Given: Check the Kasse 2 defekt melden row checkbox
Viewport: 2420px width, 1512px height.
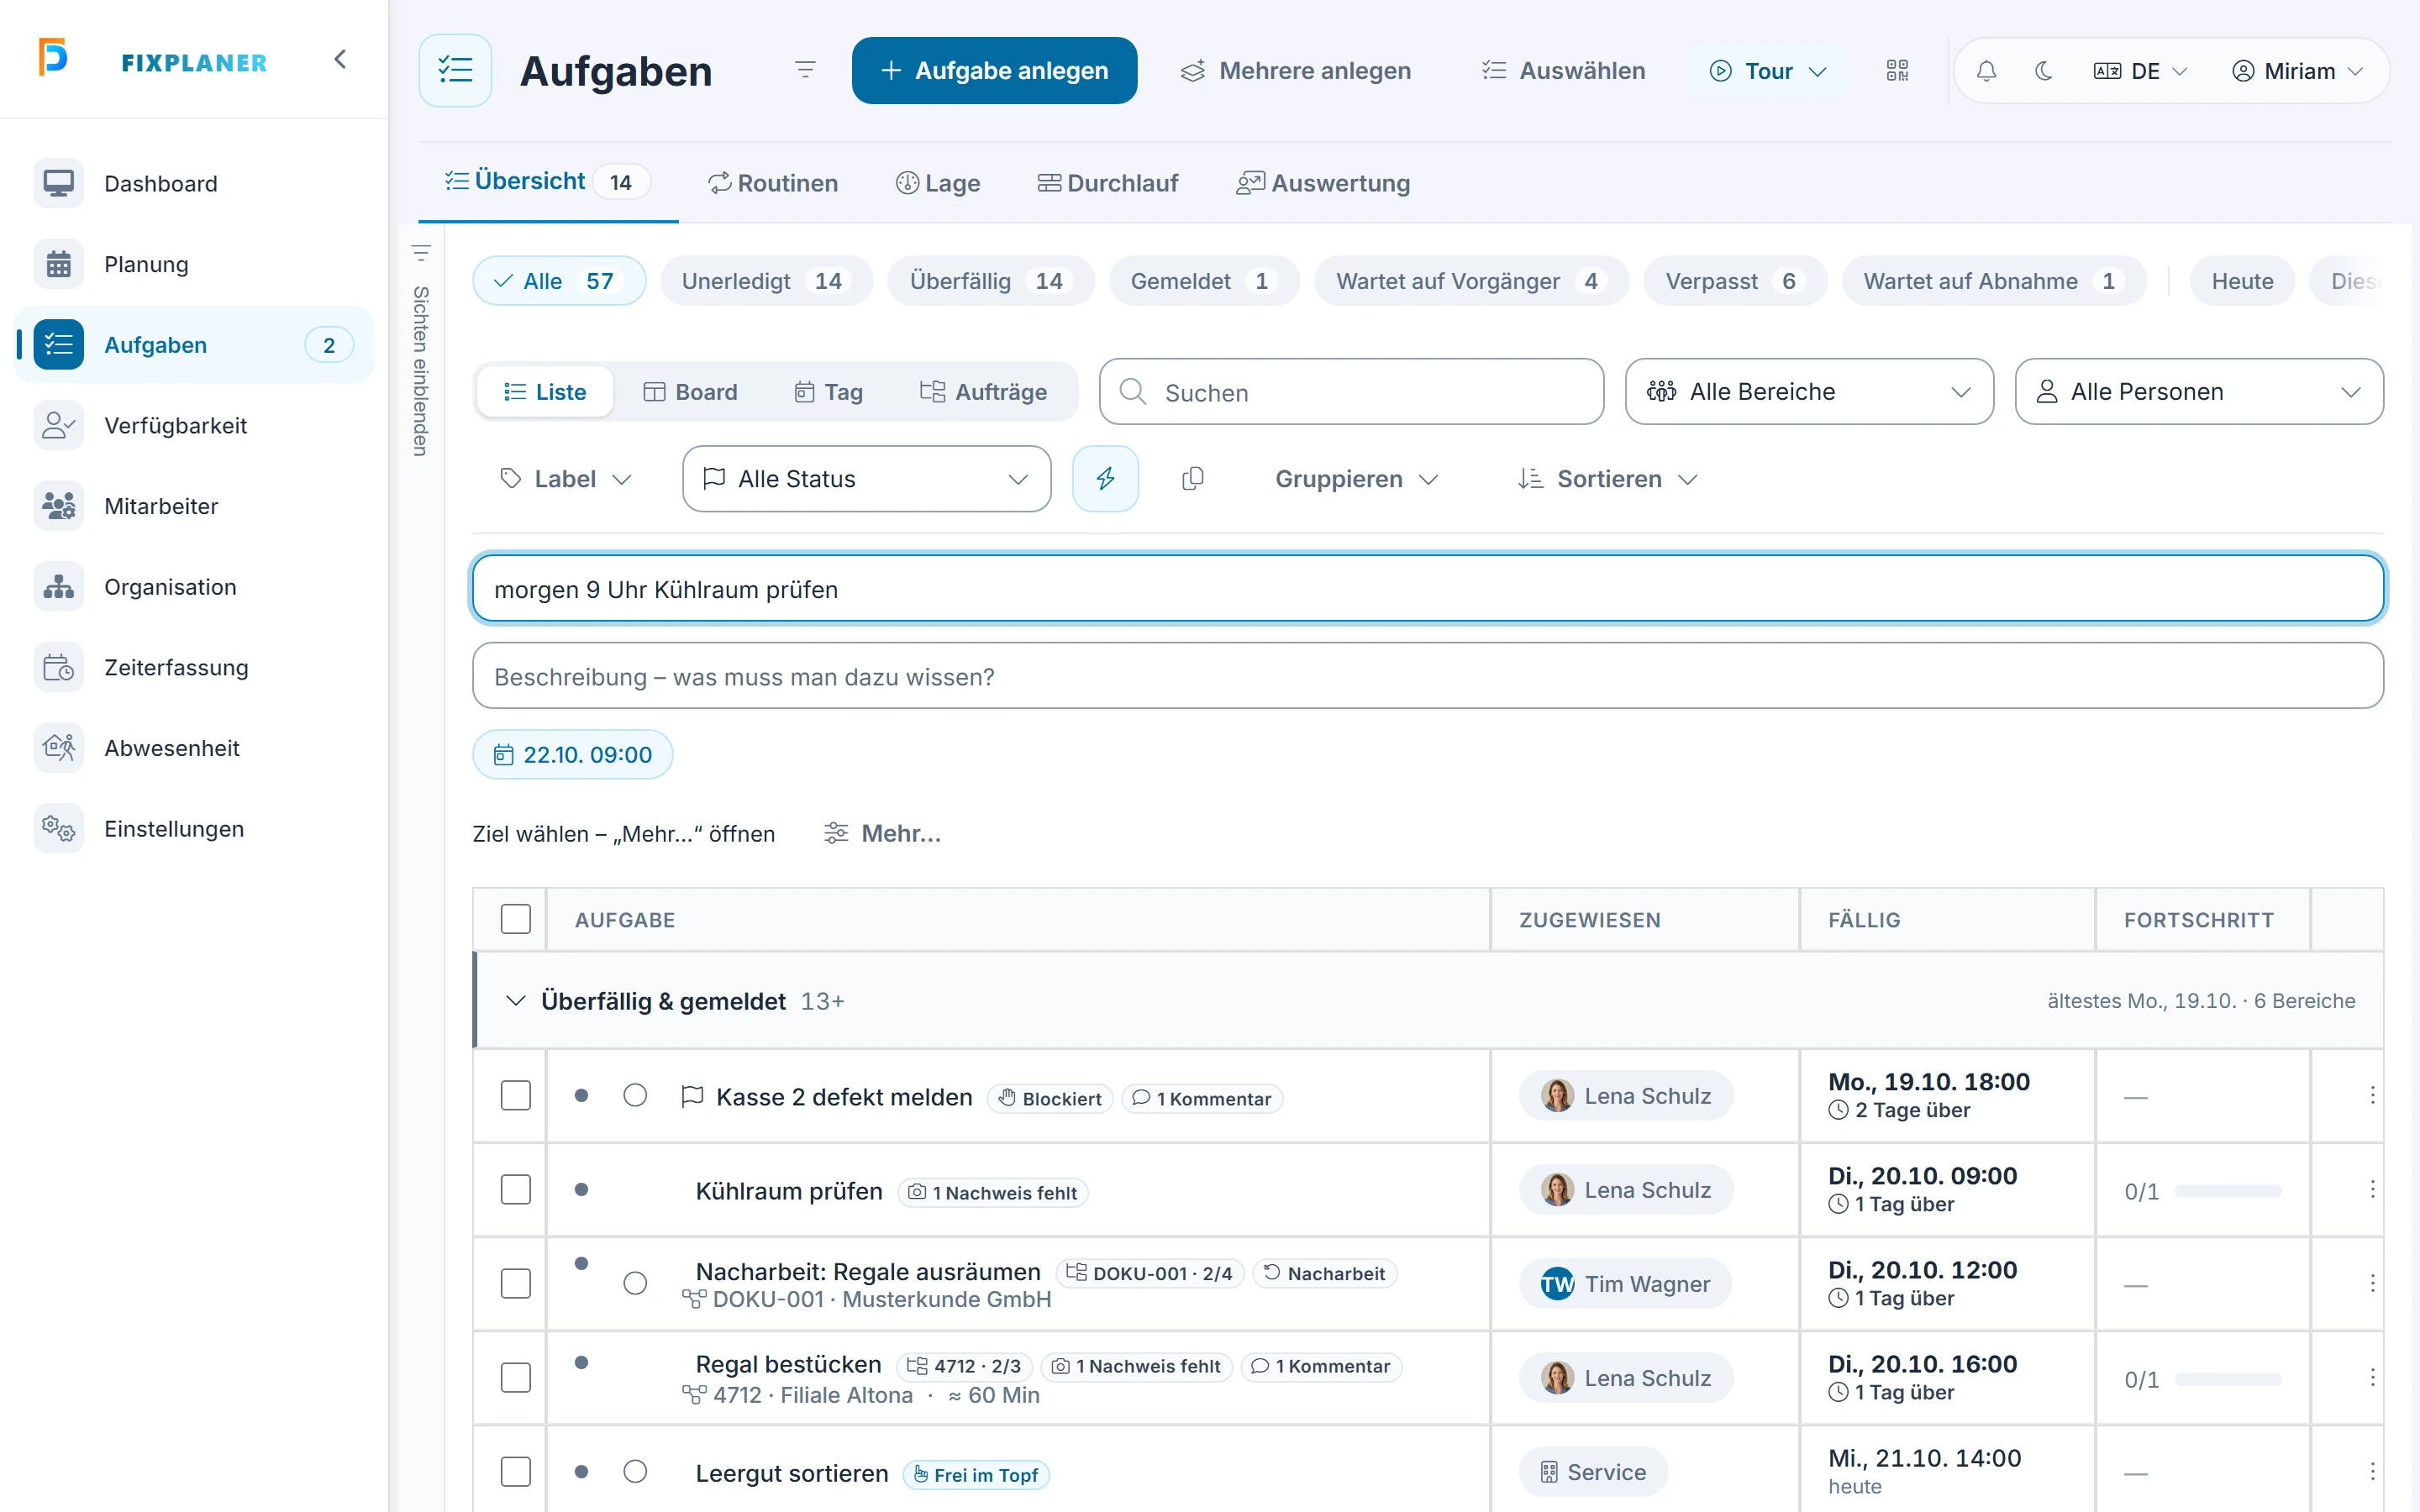Looking at the screenshot, I should click(516, 1096).
